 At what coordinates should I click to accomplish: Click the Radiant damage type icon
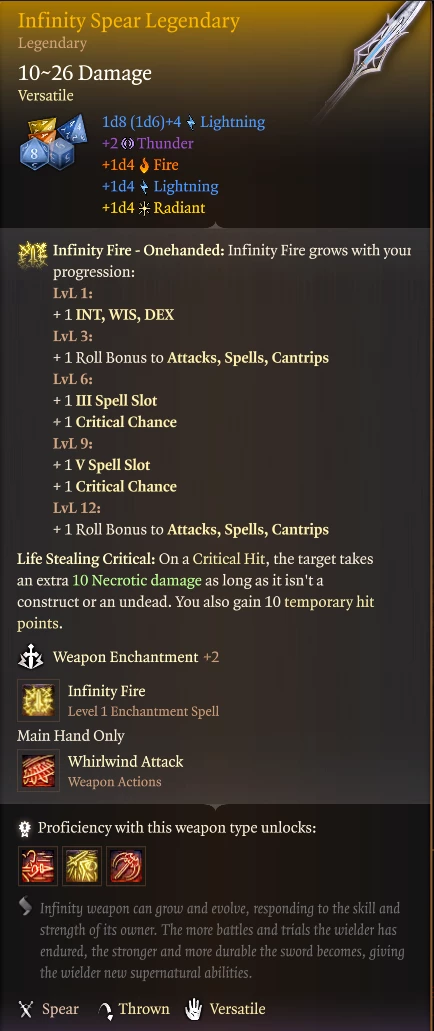click(144, 208)
